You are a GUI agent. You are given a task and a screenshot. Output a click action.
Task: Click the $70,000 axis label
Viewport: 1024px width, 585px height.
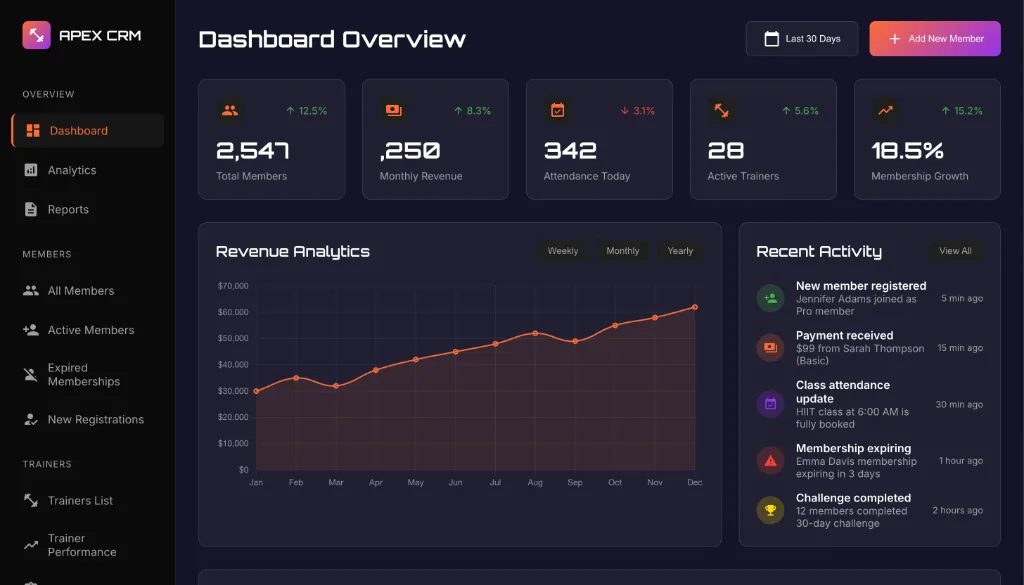232,286
